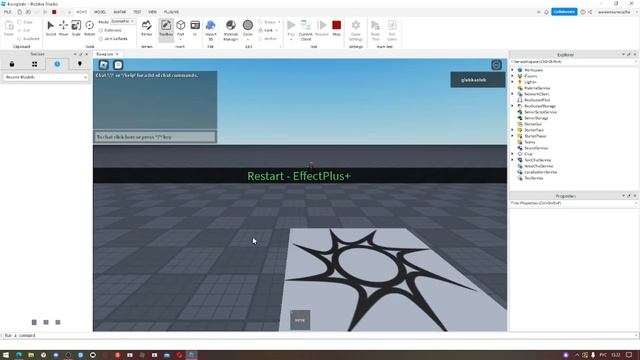Switch to the VIEW ribbon tab
This screenshot has height=360, width=640.
(x=152, y=12)
